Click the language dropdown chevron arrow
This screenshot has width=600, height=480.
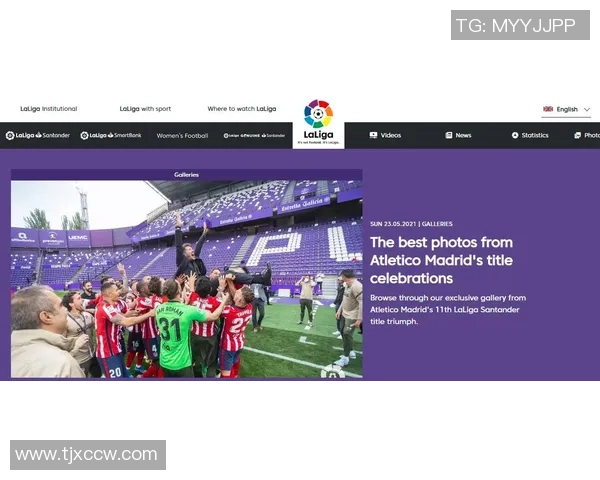tap(586, 109)
